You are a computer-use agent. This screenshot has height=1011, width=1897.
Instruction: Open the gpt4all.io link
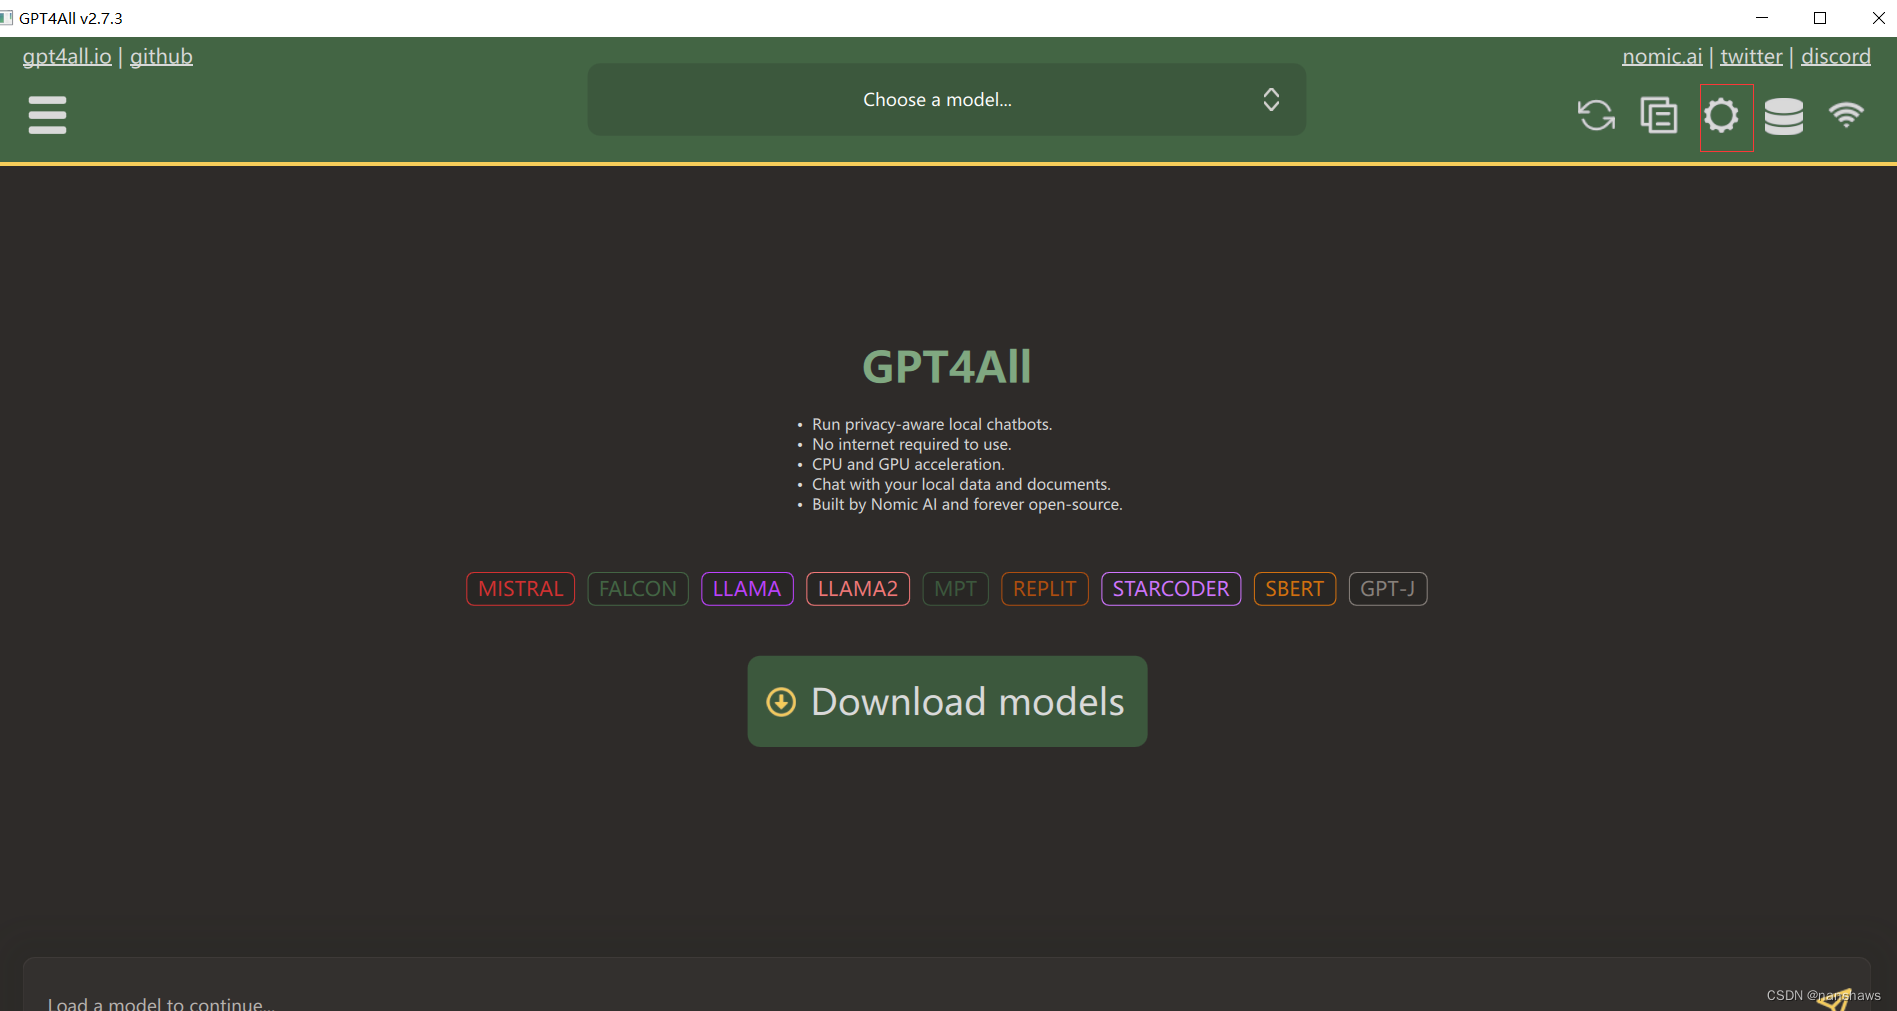67,57
